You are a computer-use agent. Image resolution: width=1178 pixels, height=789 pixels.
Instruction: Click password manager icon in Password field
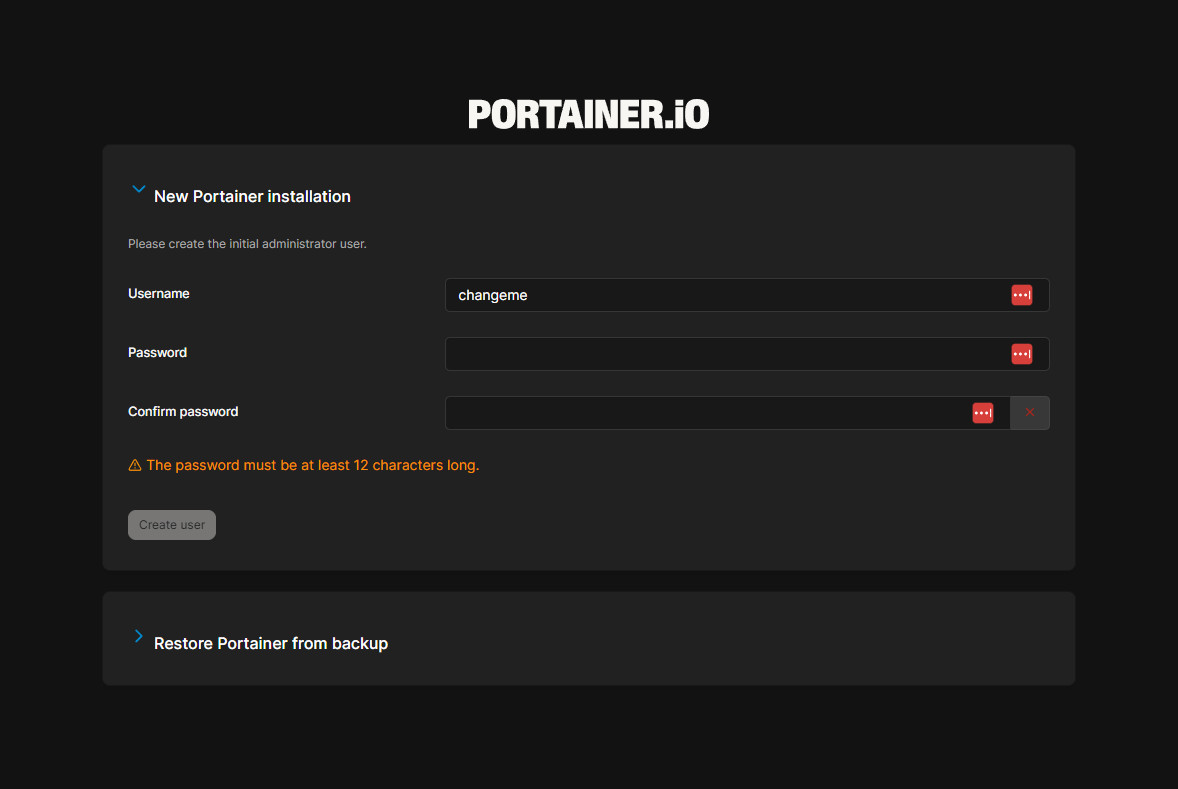pos(1021,354)
